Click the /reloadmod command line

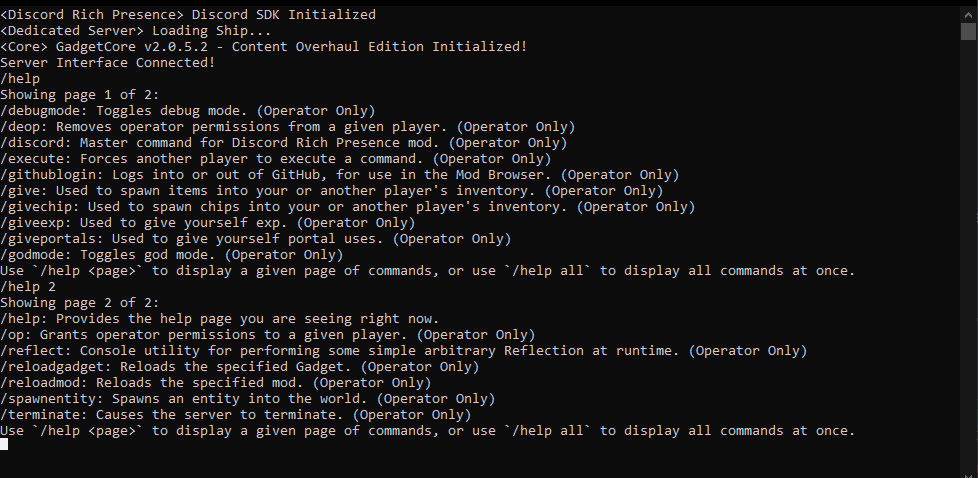pos(216,383)
